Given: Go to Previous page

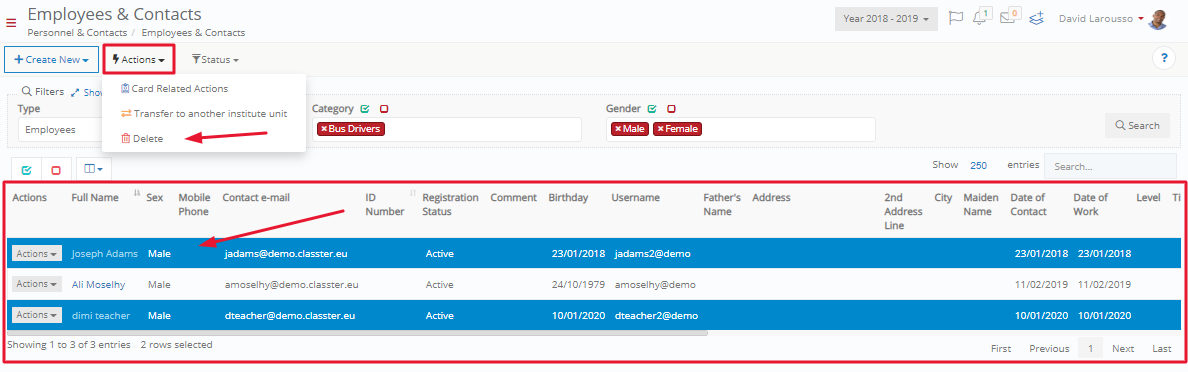Looking at the screenshot, I should 1049,349.
